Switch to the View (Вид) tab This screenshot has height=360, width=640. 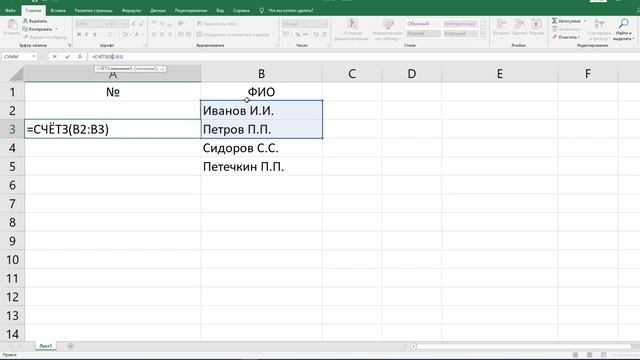[x=220, y=10]
